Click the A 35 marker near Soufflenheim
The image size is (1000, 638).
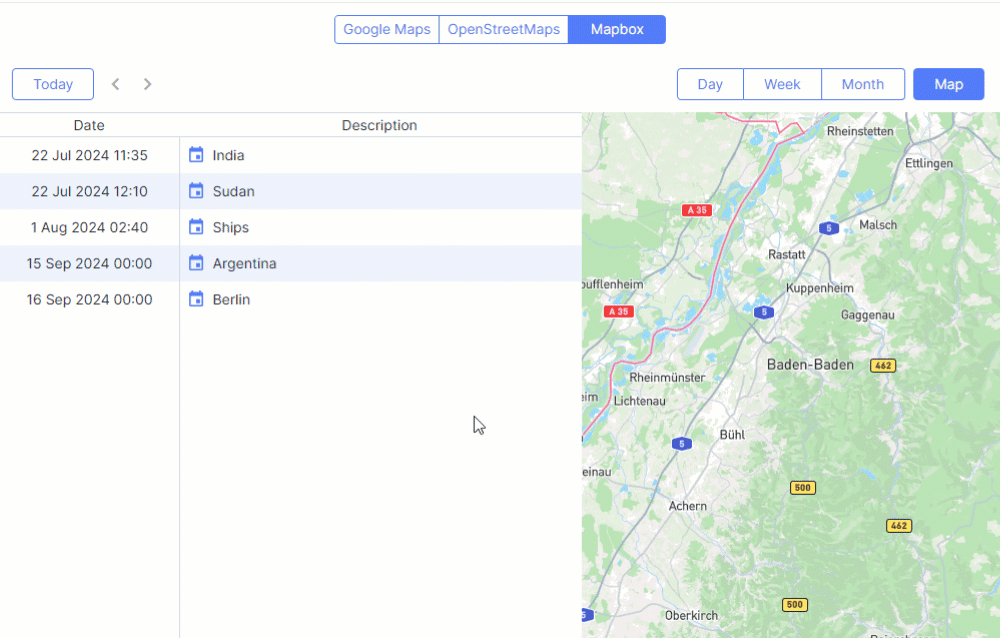[x=619, y=311]
